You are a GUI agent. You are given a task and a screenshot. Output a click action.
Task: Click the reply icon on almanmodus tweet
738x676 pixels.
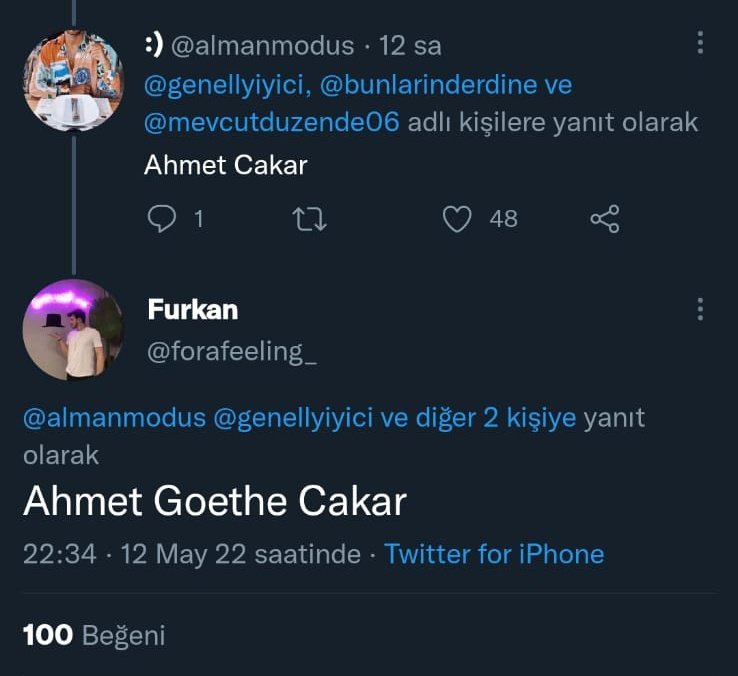161,218
